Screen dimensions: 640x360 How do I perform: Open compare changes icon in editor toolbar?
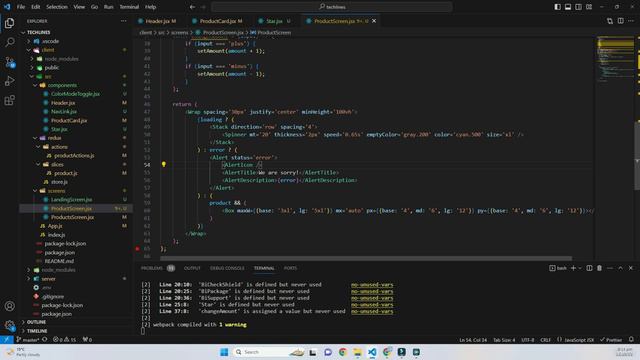610,21
